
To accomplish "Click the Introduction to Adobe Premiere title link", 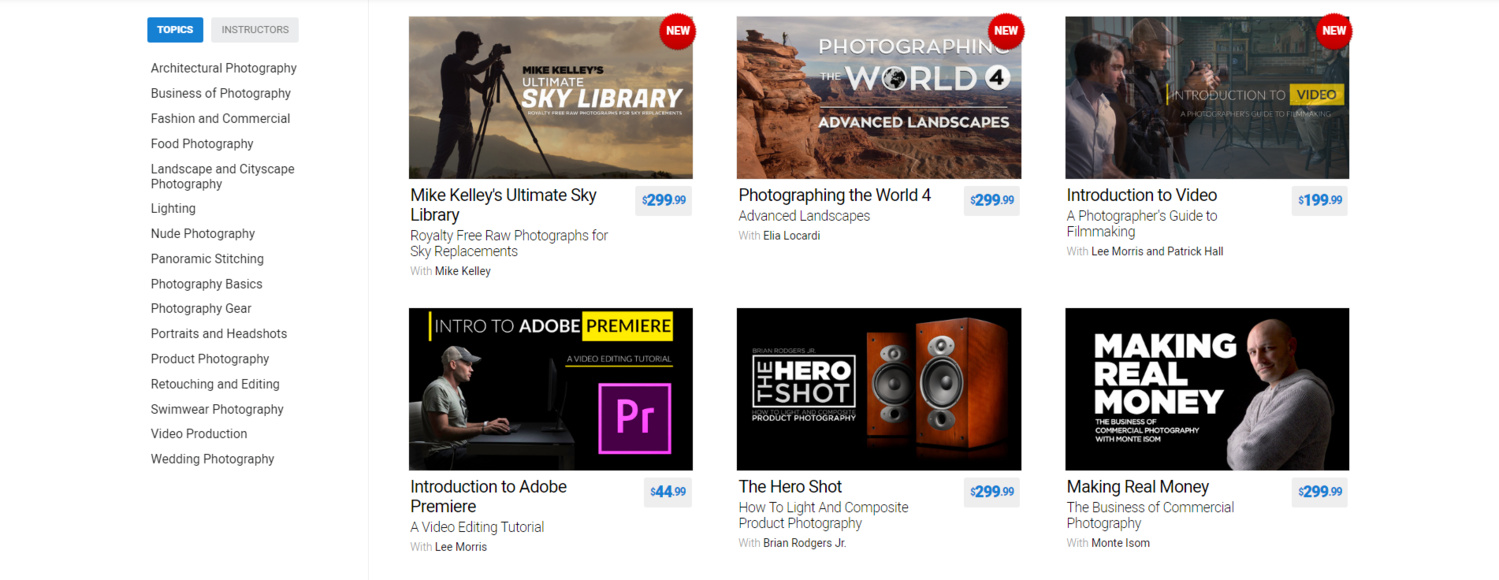I will (488, 497).
